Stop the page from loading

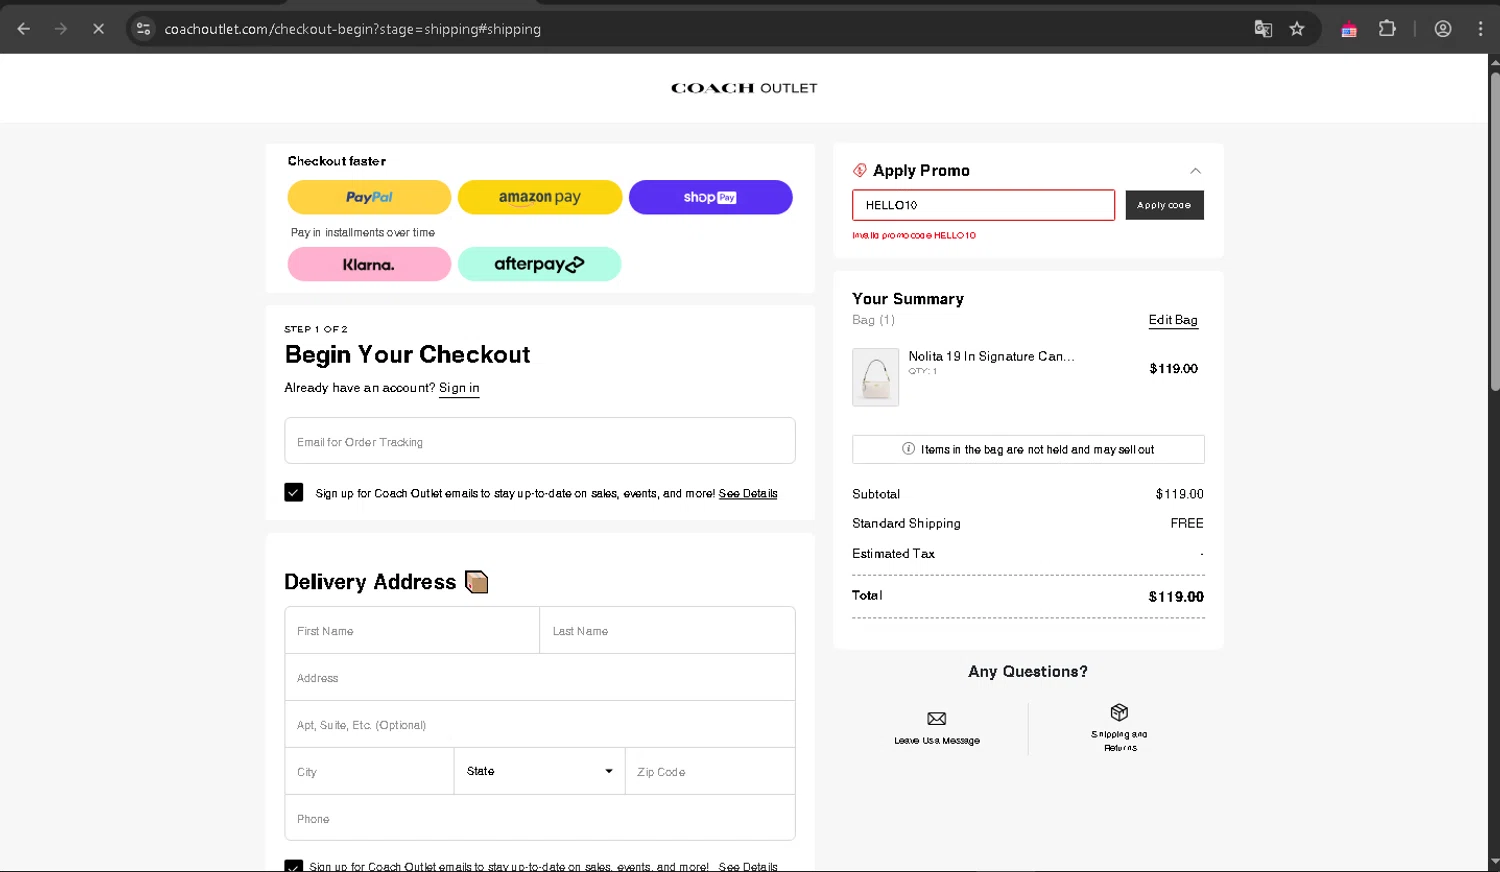pyautogui.click(x=98, y=29)
